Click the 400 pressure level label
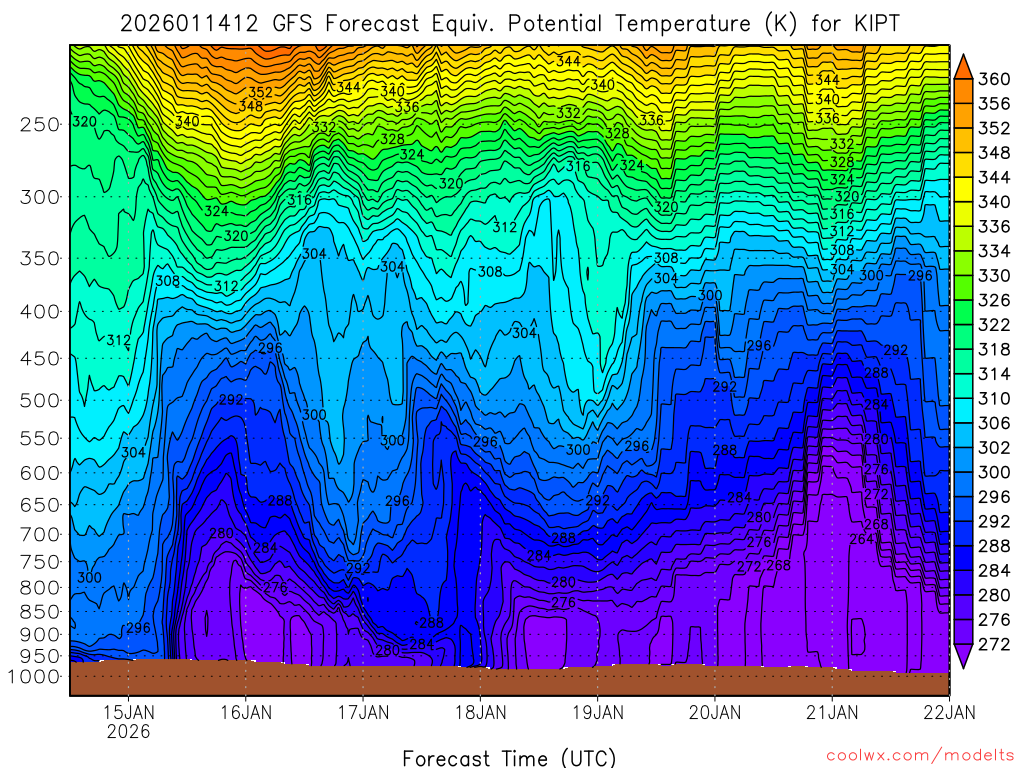1024x768 pixels. (x=39, y=312)
